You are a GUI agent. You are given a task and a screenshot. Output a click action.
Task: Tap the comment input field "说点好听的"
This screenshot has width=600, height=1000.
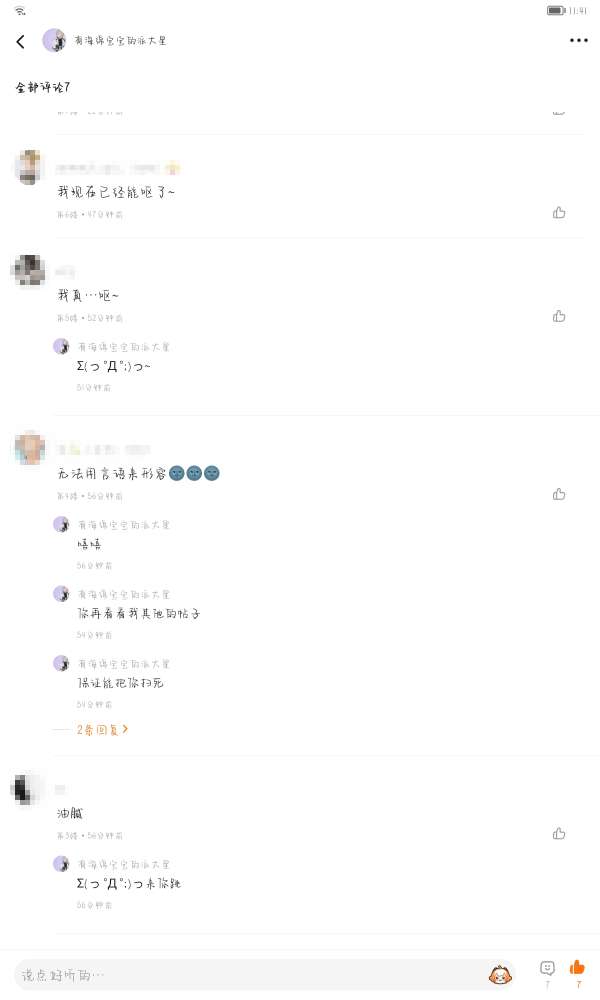[250, 974]
